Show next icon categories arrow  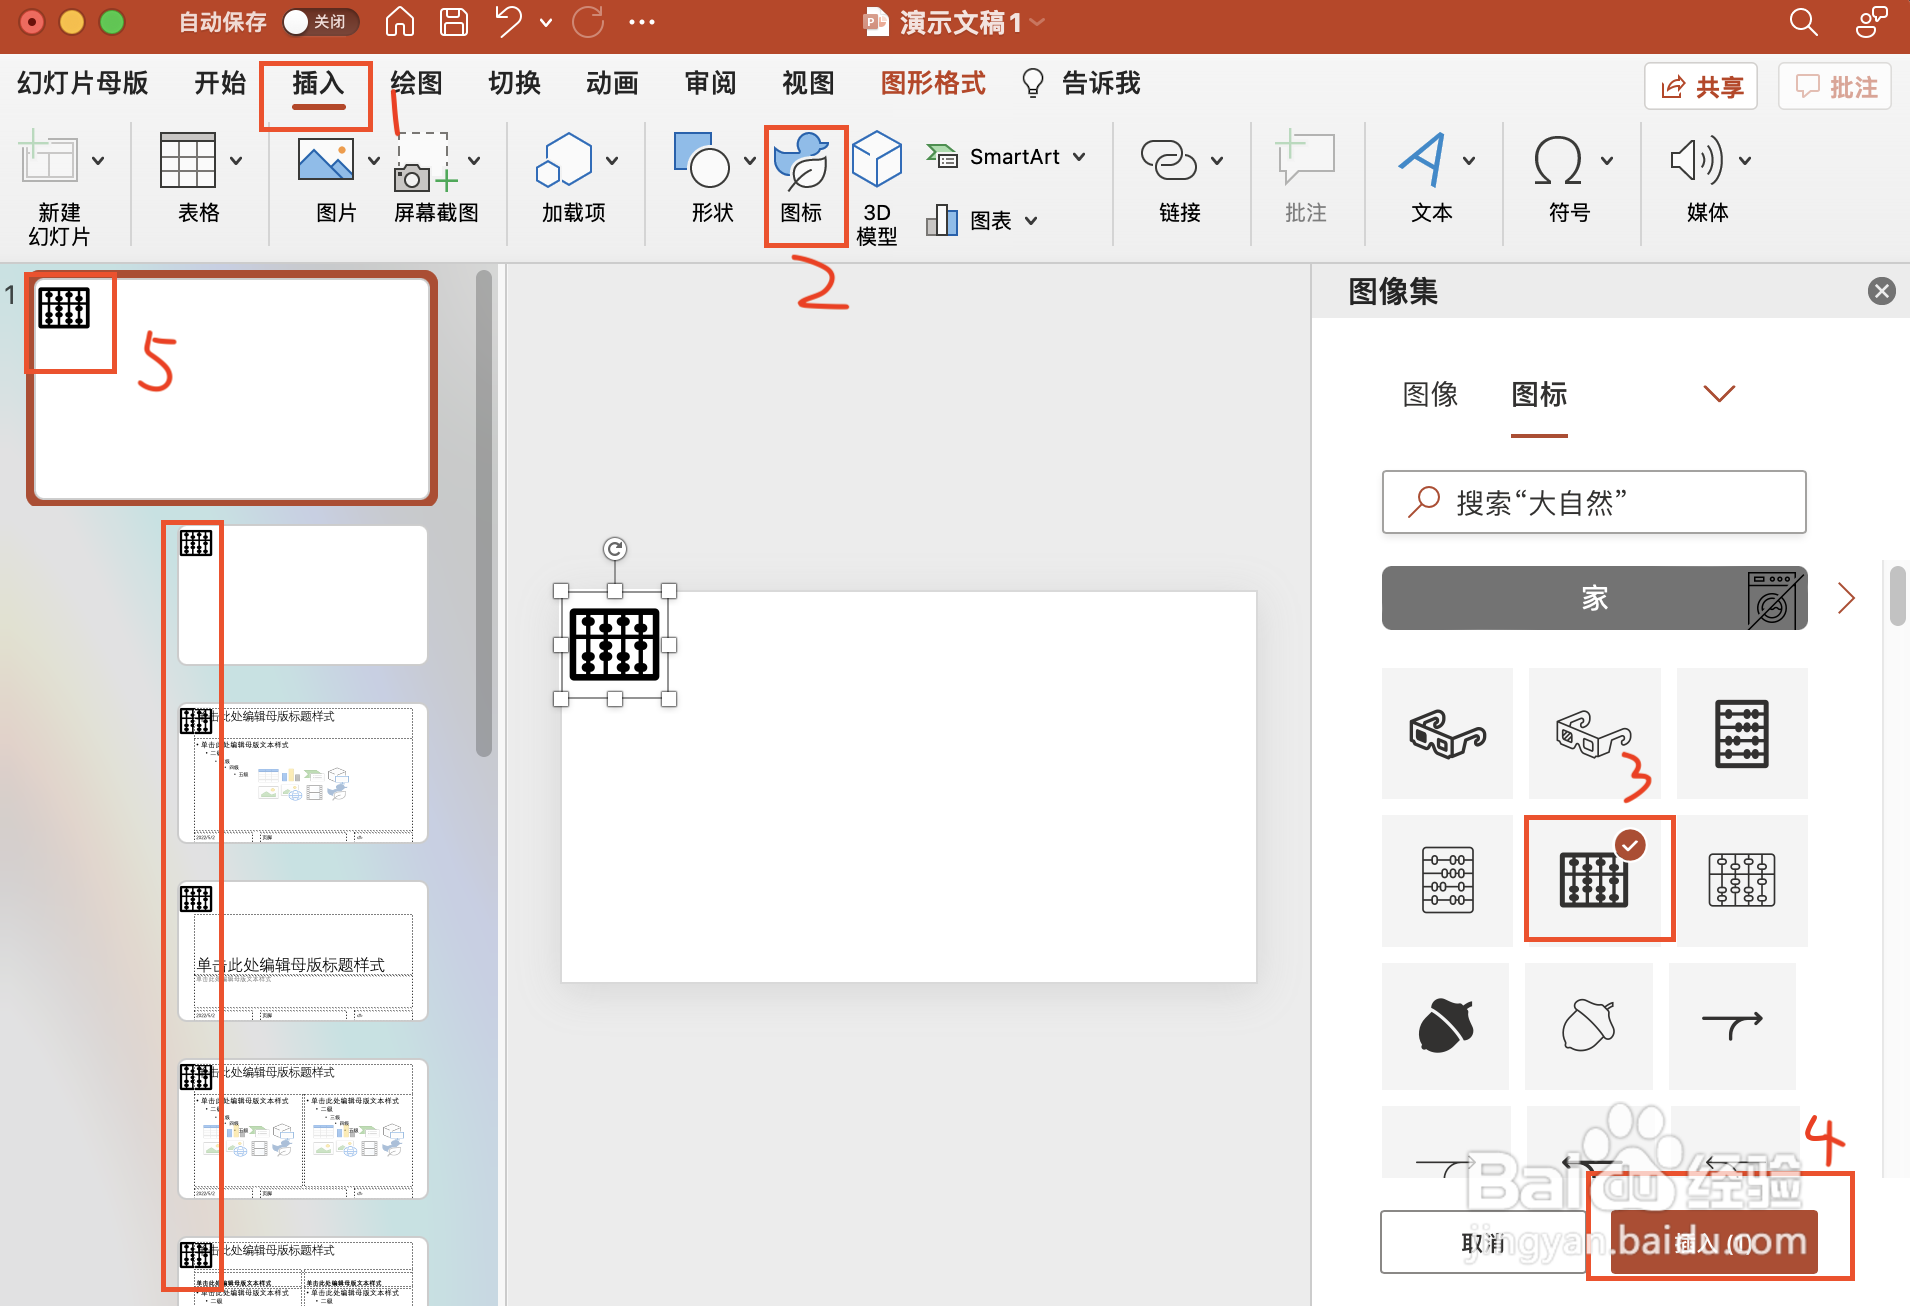pyautogui.click(x=1846, y=598)
